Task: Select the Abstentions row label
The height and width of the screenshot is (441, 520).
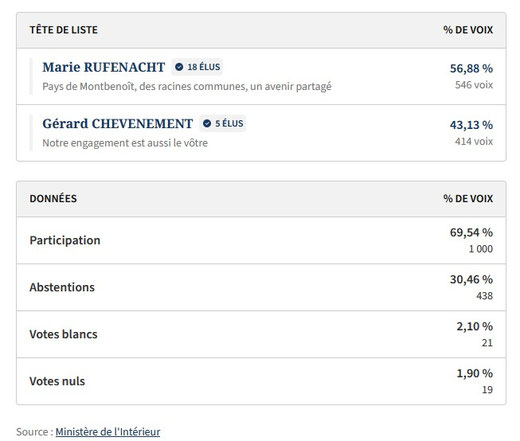Action: point(62,287)
